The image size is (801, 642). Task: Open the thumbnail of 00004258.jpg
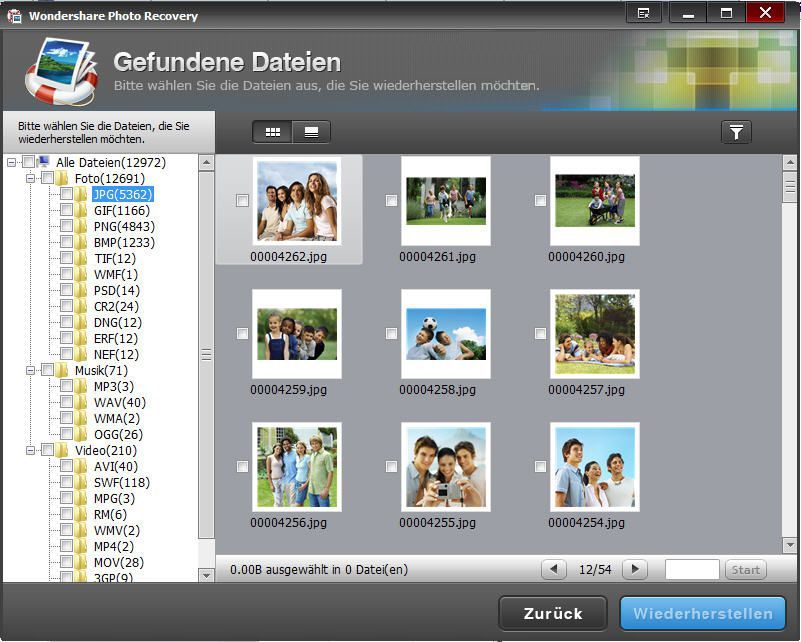(x=445, y=334)
